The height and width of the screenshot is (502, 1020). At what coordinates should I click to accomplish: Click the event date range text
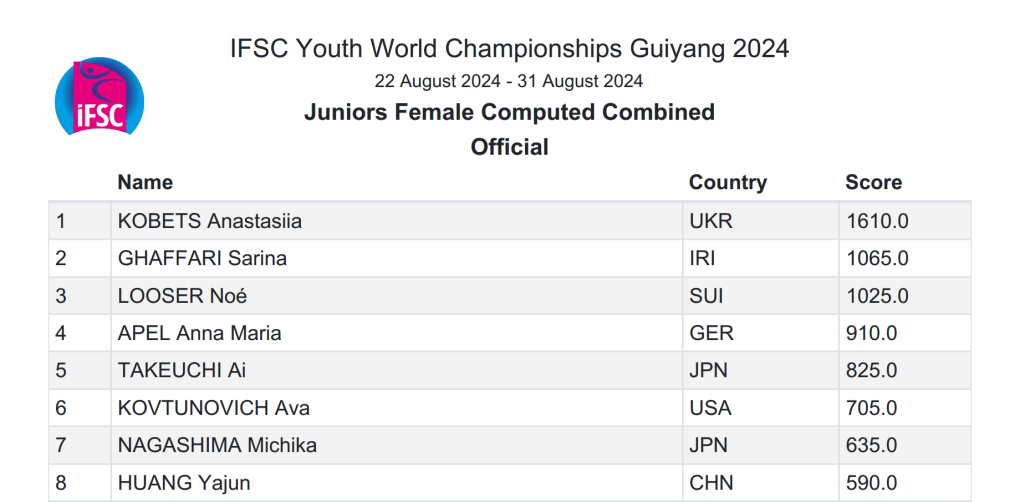tap(509, 81)
